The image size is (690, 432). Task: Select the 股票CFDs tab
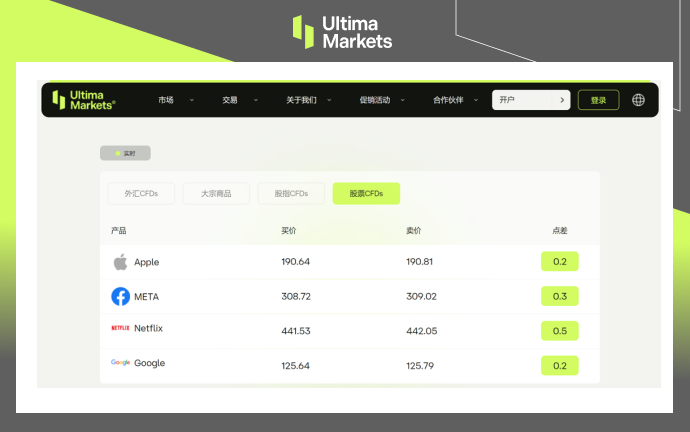[366, 194]
